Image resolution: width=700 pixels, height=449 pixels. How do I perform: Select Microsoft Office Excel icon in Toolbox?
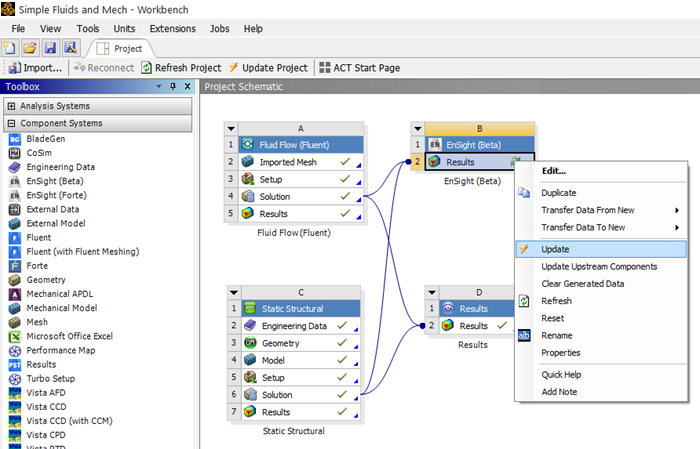coord(15,337)
